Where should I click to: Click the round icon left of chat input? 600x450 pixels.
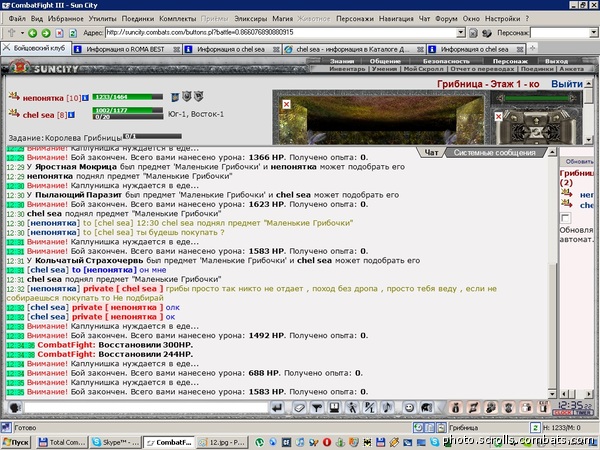[15, 408]
